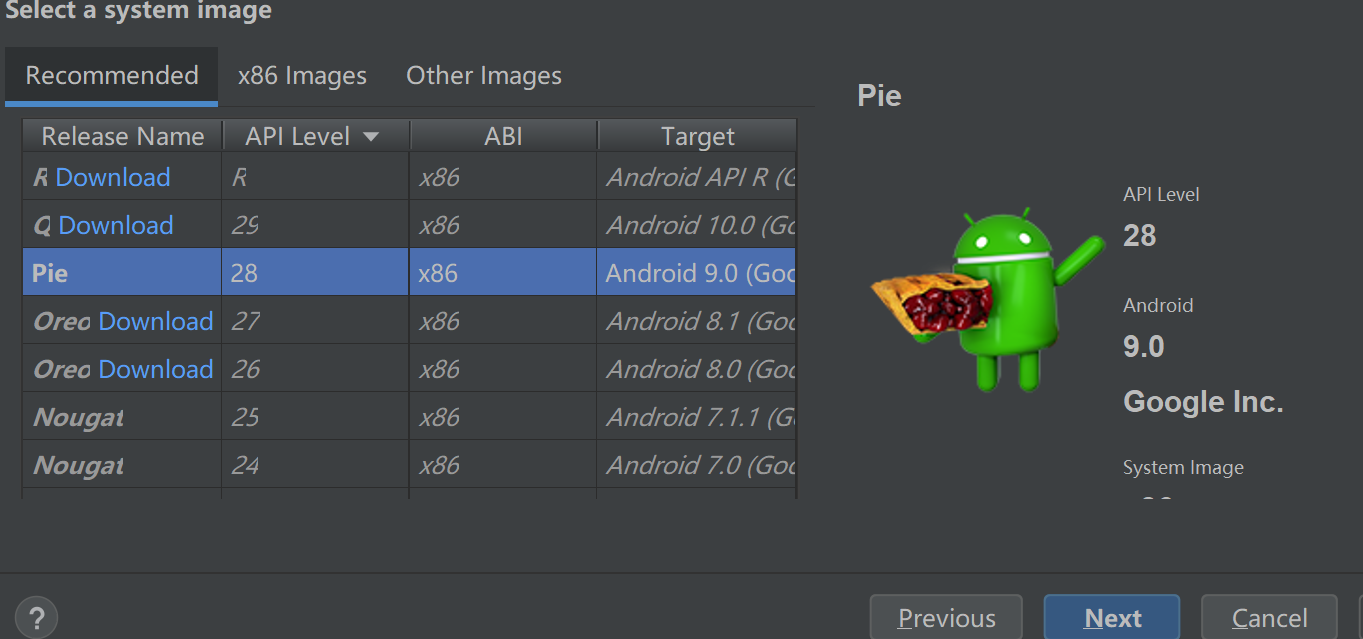Click the Android 8.0 target cell

[697, 368]
